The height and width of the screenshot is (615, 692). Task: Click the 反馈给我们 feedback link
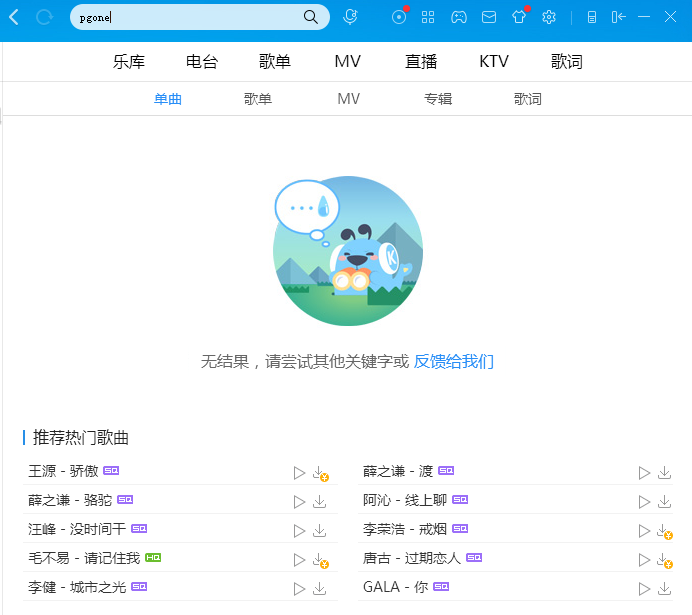pos(453,361)
